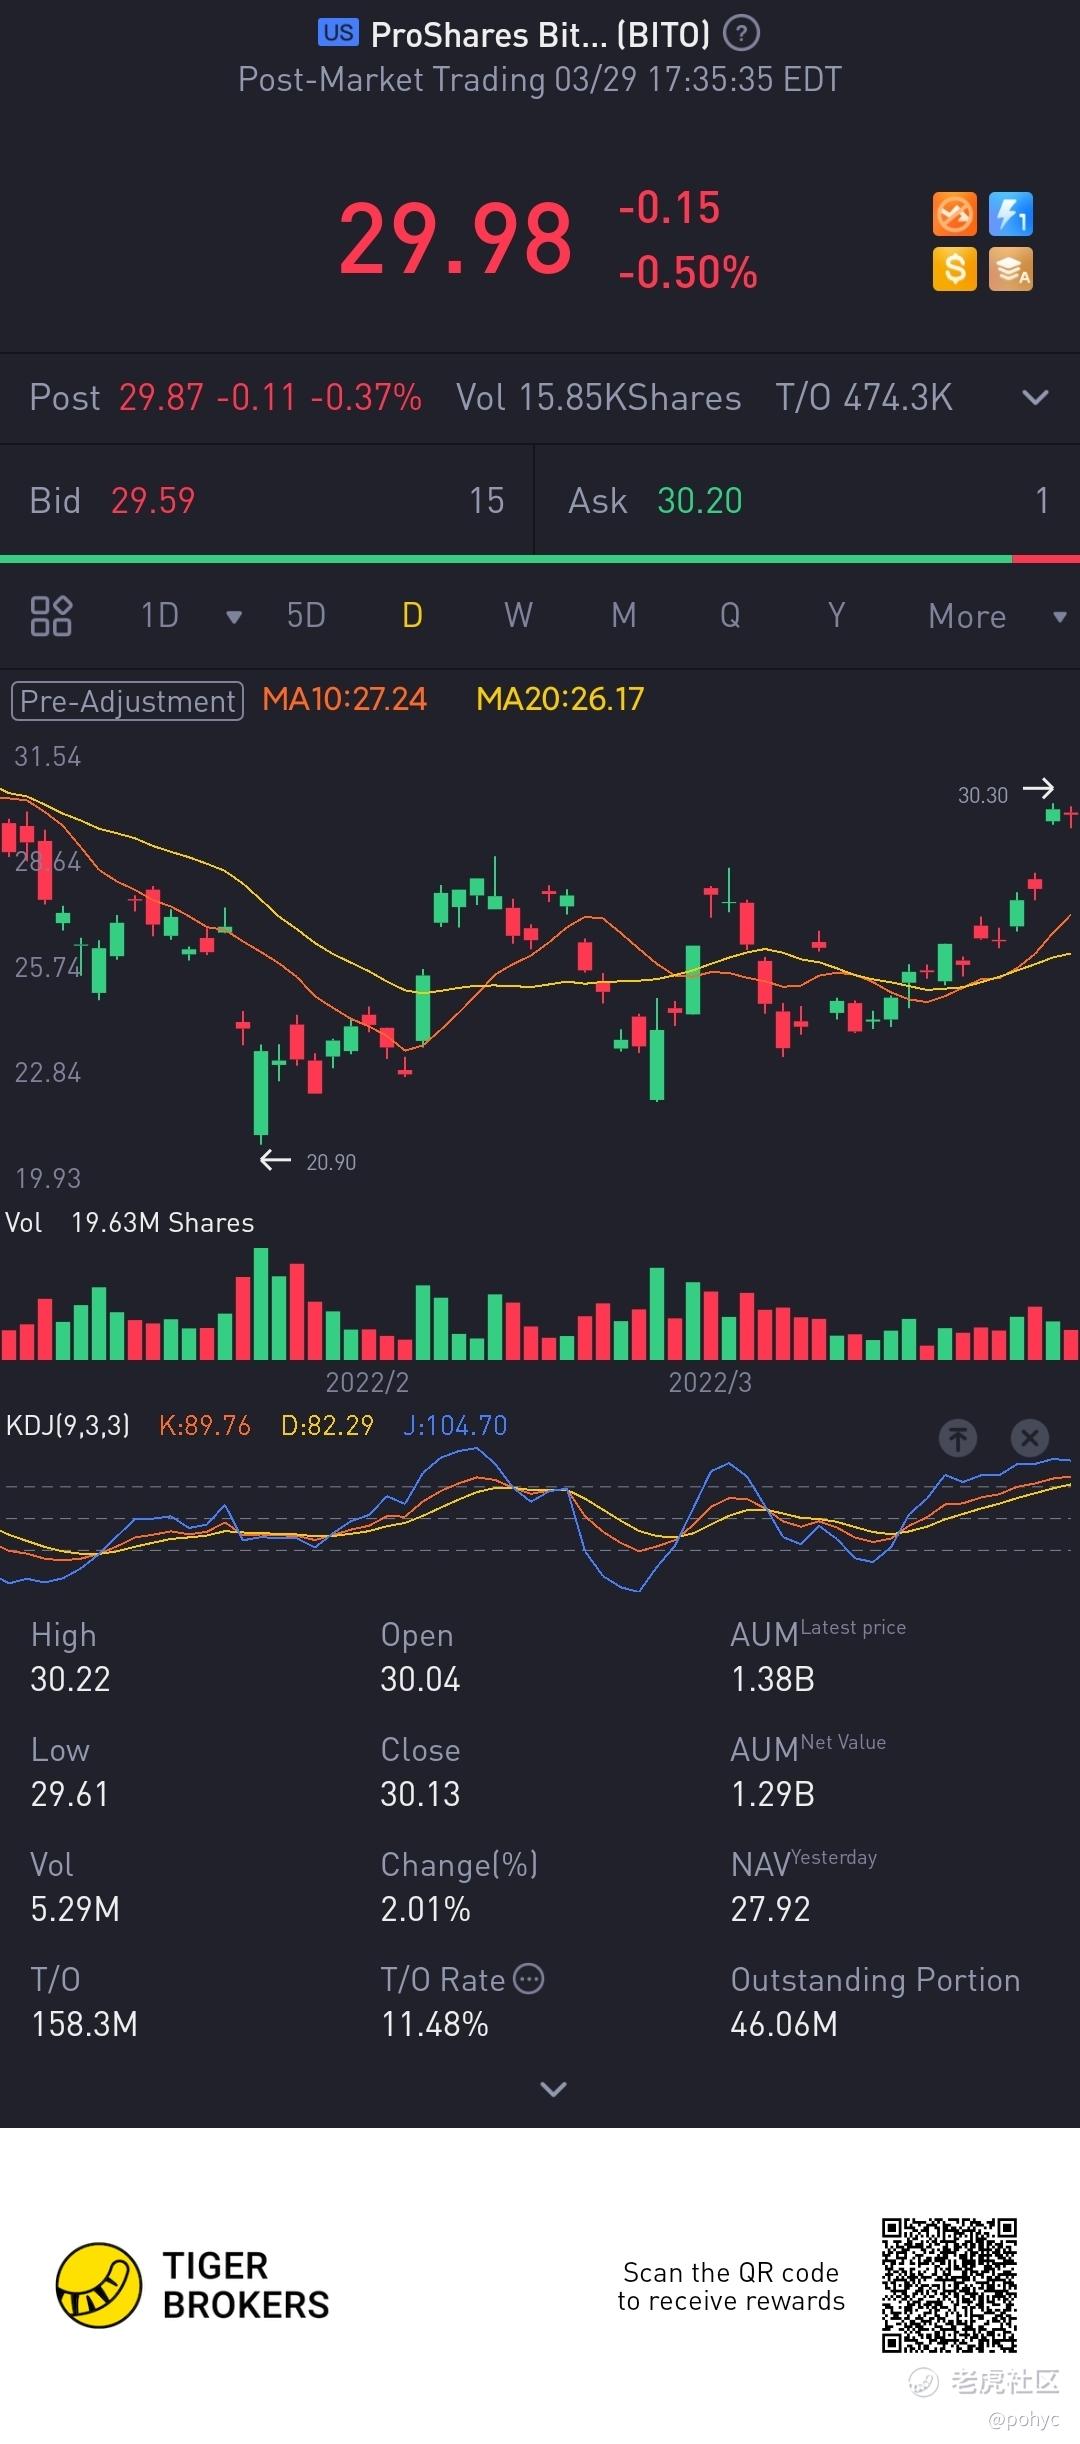Tap the Low 29.61 value
The image size is (1080, 2444).
69,1793
